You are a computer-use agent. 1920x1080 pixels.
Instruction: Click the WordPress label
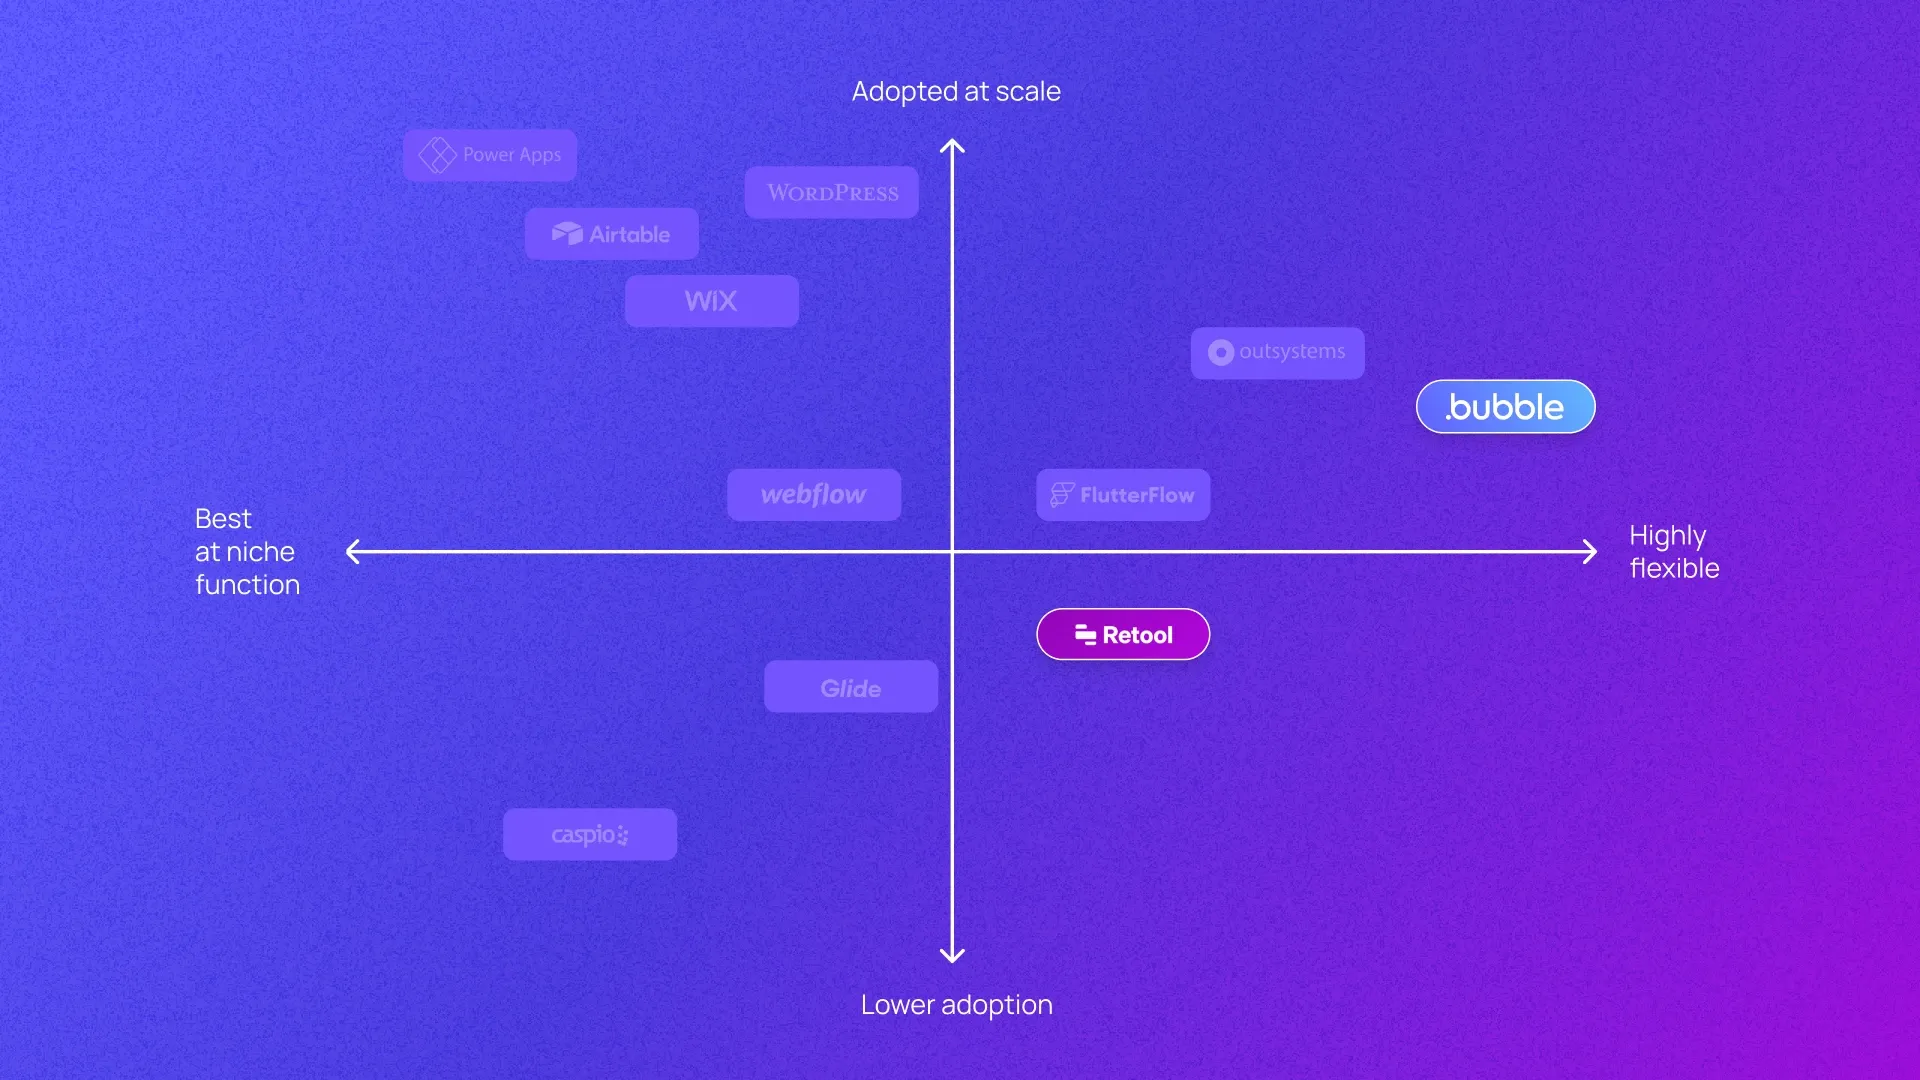click(x=832, y=191)
